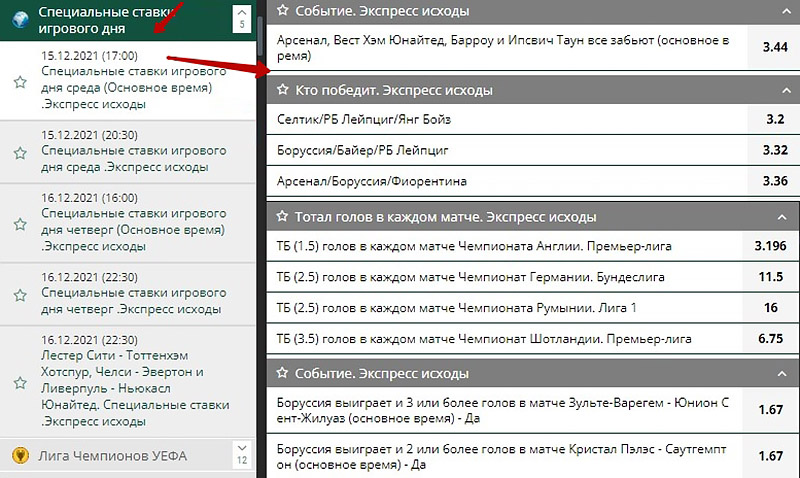Select odds 3.36 for Арсенал/Боруссия/Фиорентина
The height and width of the screenshot is (478, 800).
point(774,181)
